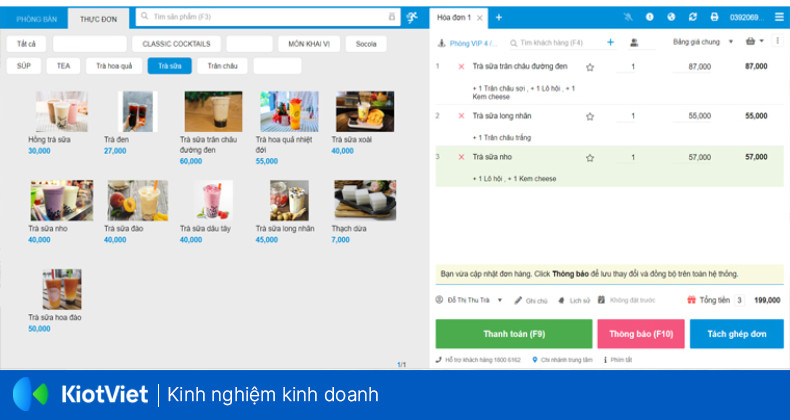
Task: Click the + 1 Trân châu trắng topping text
Action: coord(501,137)
